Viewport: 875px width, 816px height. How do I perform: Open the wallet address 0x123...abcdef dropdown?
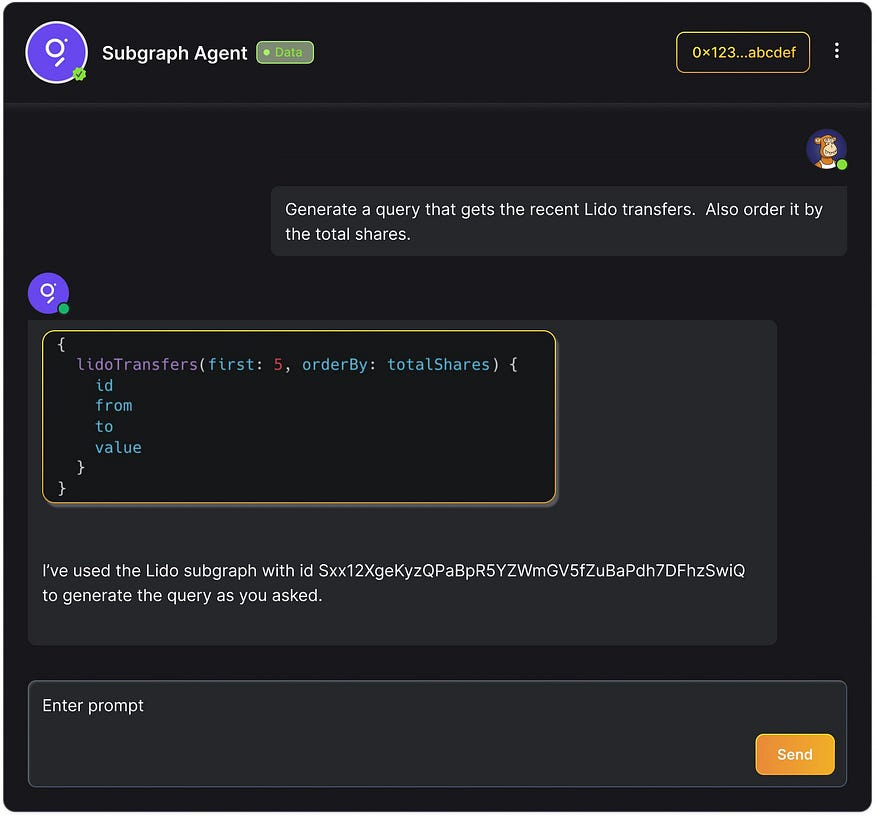point(743,51)
